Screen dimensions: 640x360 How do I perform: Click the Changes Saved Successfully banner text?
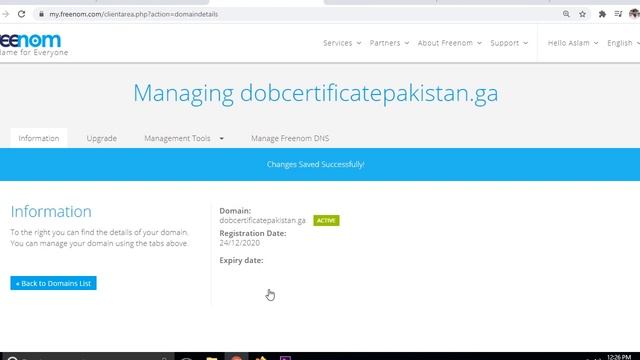[316, 164]
